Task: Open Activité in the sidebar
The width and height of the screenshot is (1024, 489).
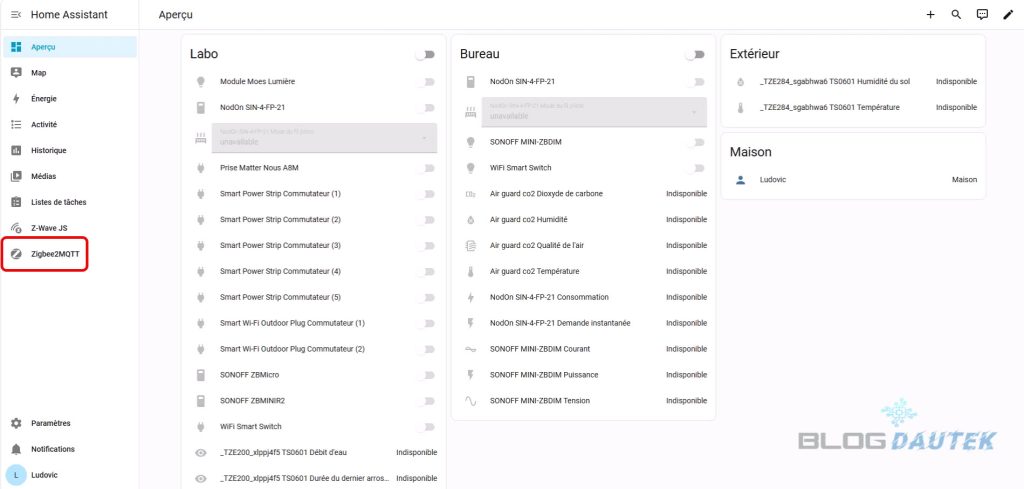Action: pyautogui.click(x=69, y=124)
